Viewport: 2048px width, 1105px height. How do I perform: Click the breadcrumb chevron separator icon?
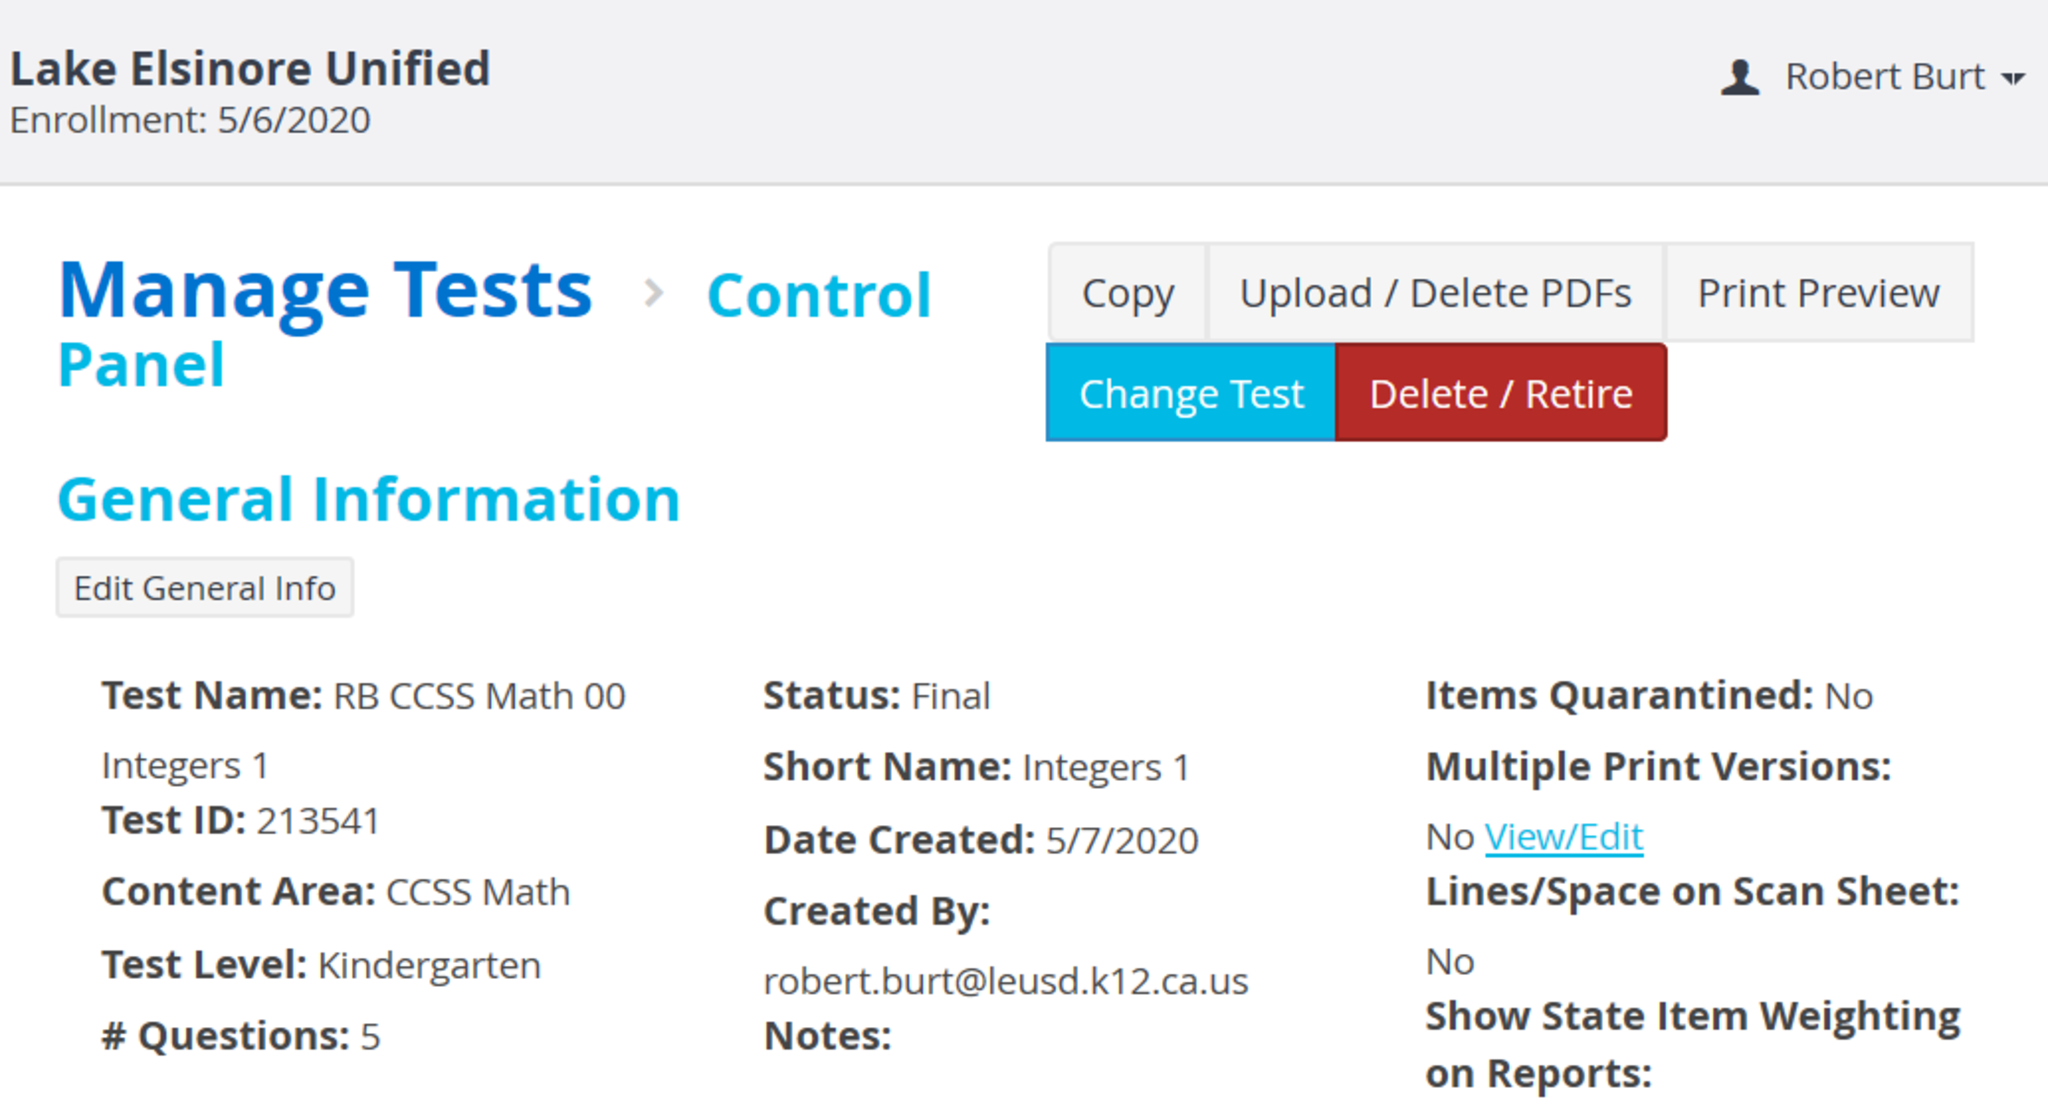pos(653,293)
